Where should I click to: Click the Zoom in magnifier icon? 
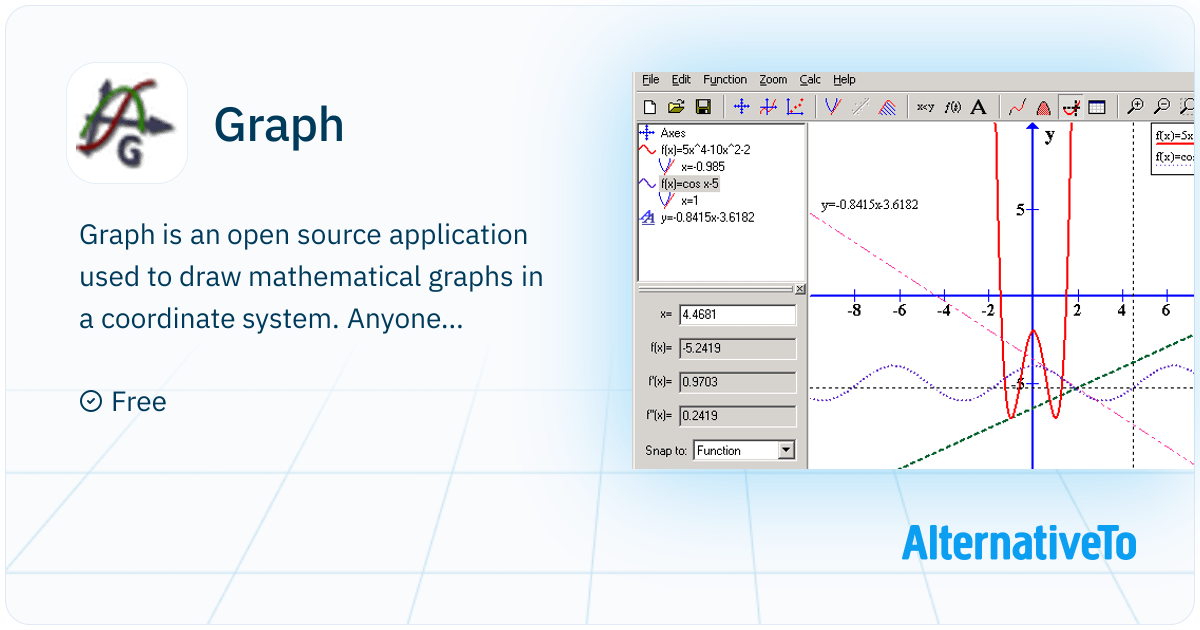(x=1135, y=107)
